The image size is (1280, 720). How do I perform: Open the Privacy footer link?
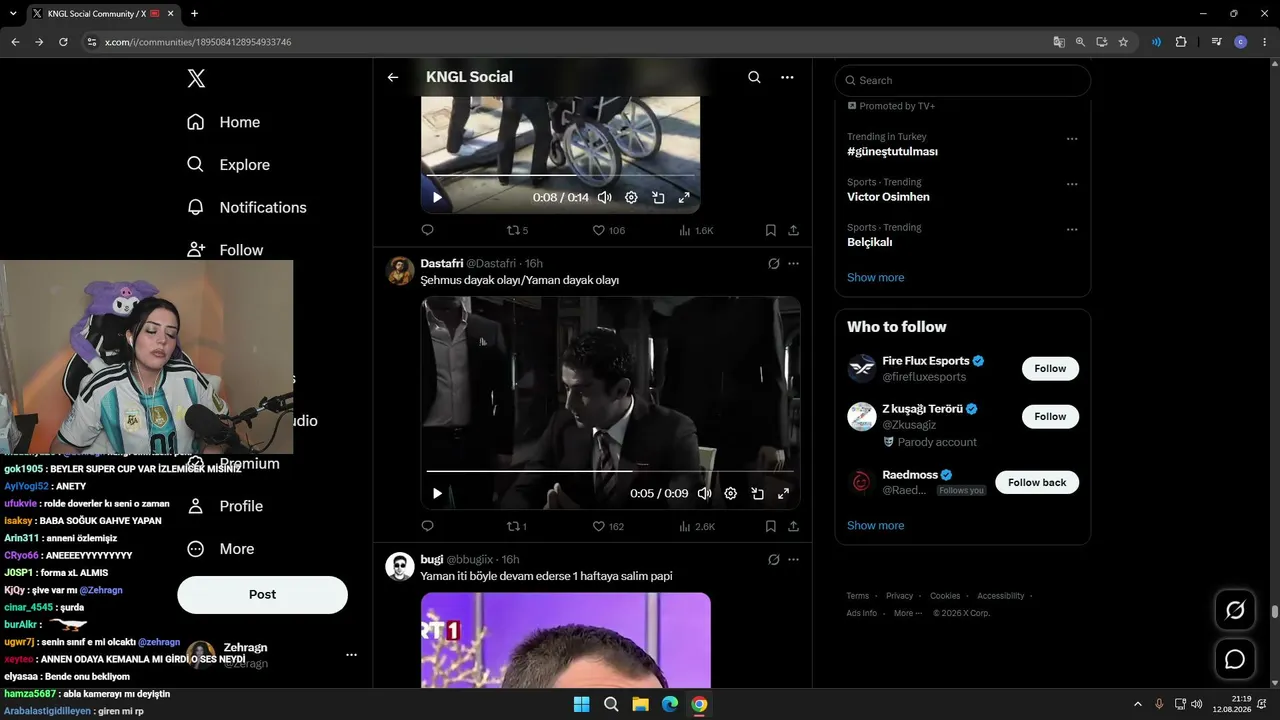click(x=899, y=596)
